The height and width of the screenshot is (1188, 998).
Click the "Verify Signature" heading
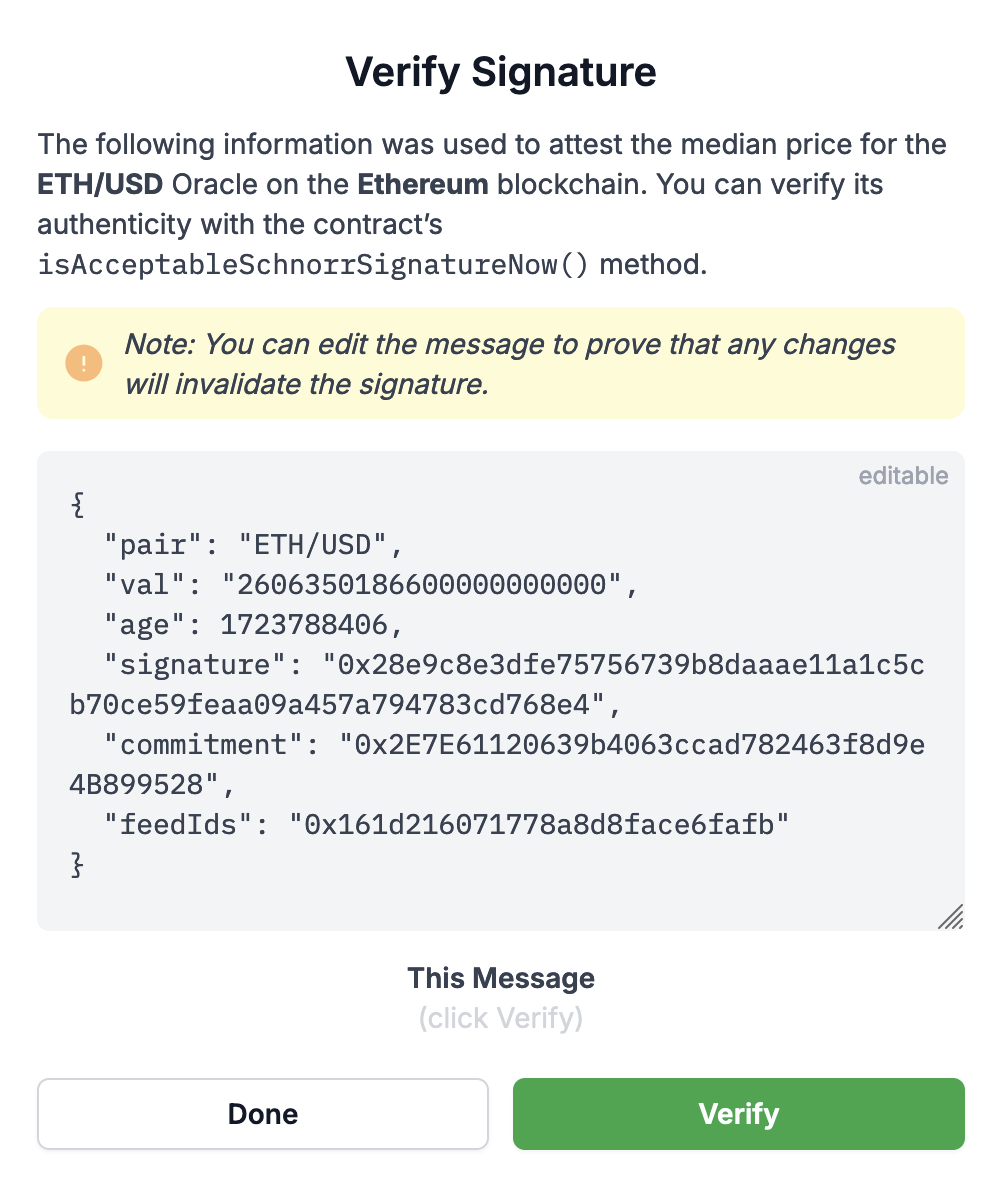click(x=500, y=72)
